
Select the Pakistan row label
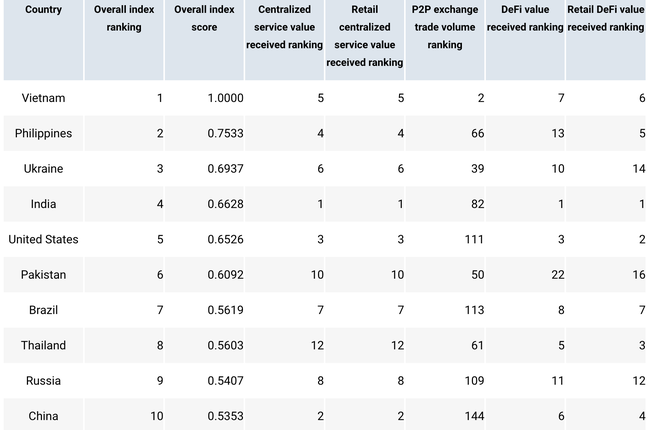[x=43, y=275]
